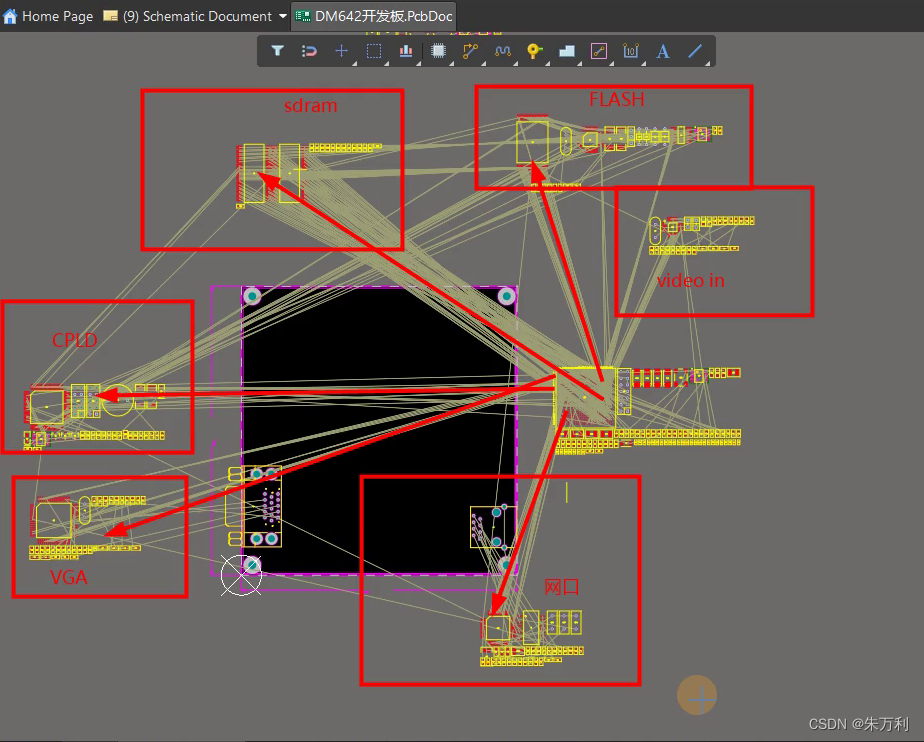The width and height of the screenshot is (924, 742).
Task: Click the Selection Filter funnel icon
Action: click(x=278, y=51)
